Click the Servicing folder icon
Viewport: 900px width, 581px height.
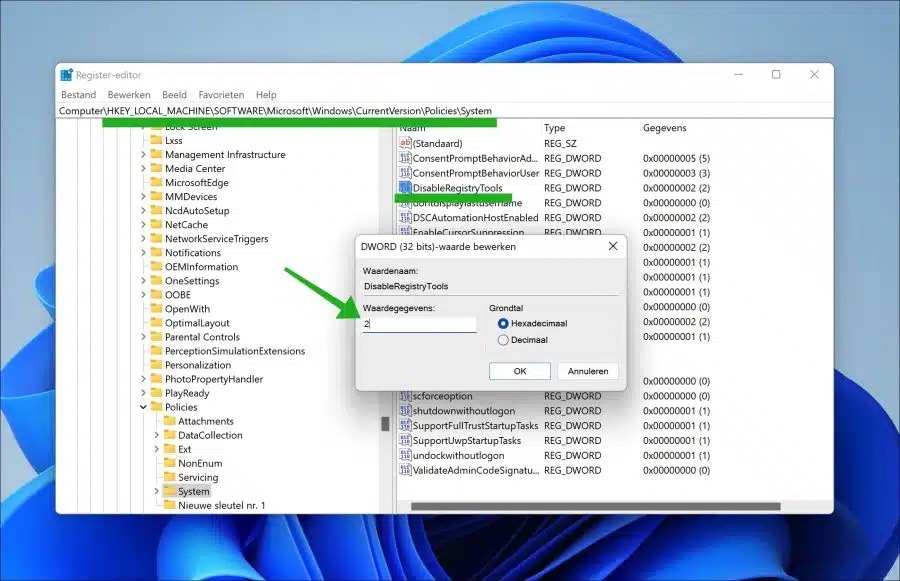click(169, 477)
